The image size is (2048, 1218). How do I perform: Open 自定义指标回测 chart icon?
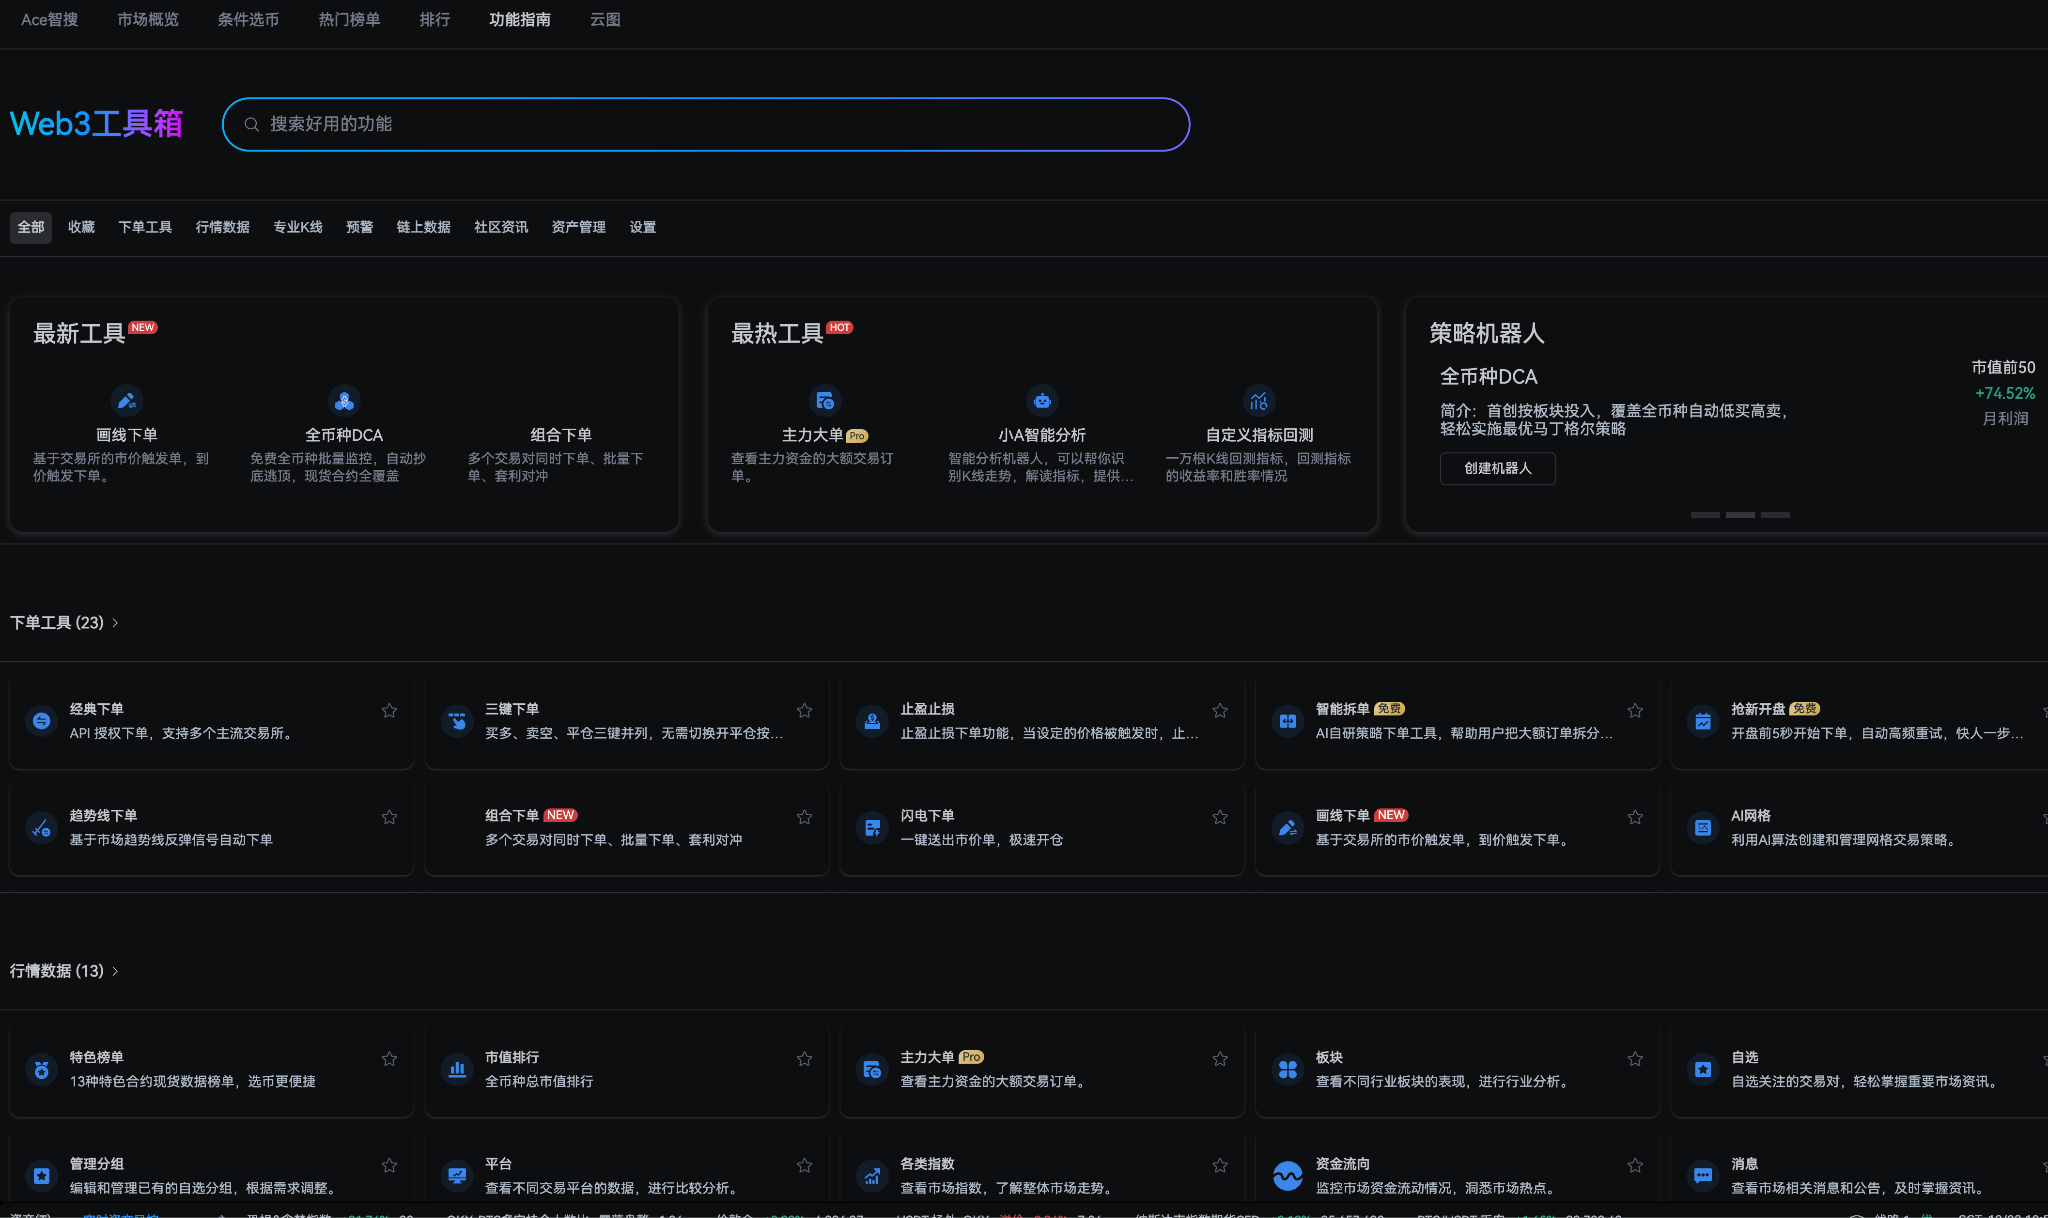coord(1259,401)
